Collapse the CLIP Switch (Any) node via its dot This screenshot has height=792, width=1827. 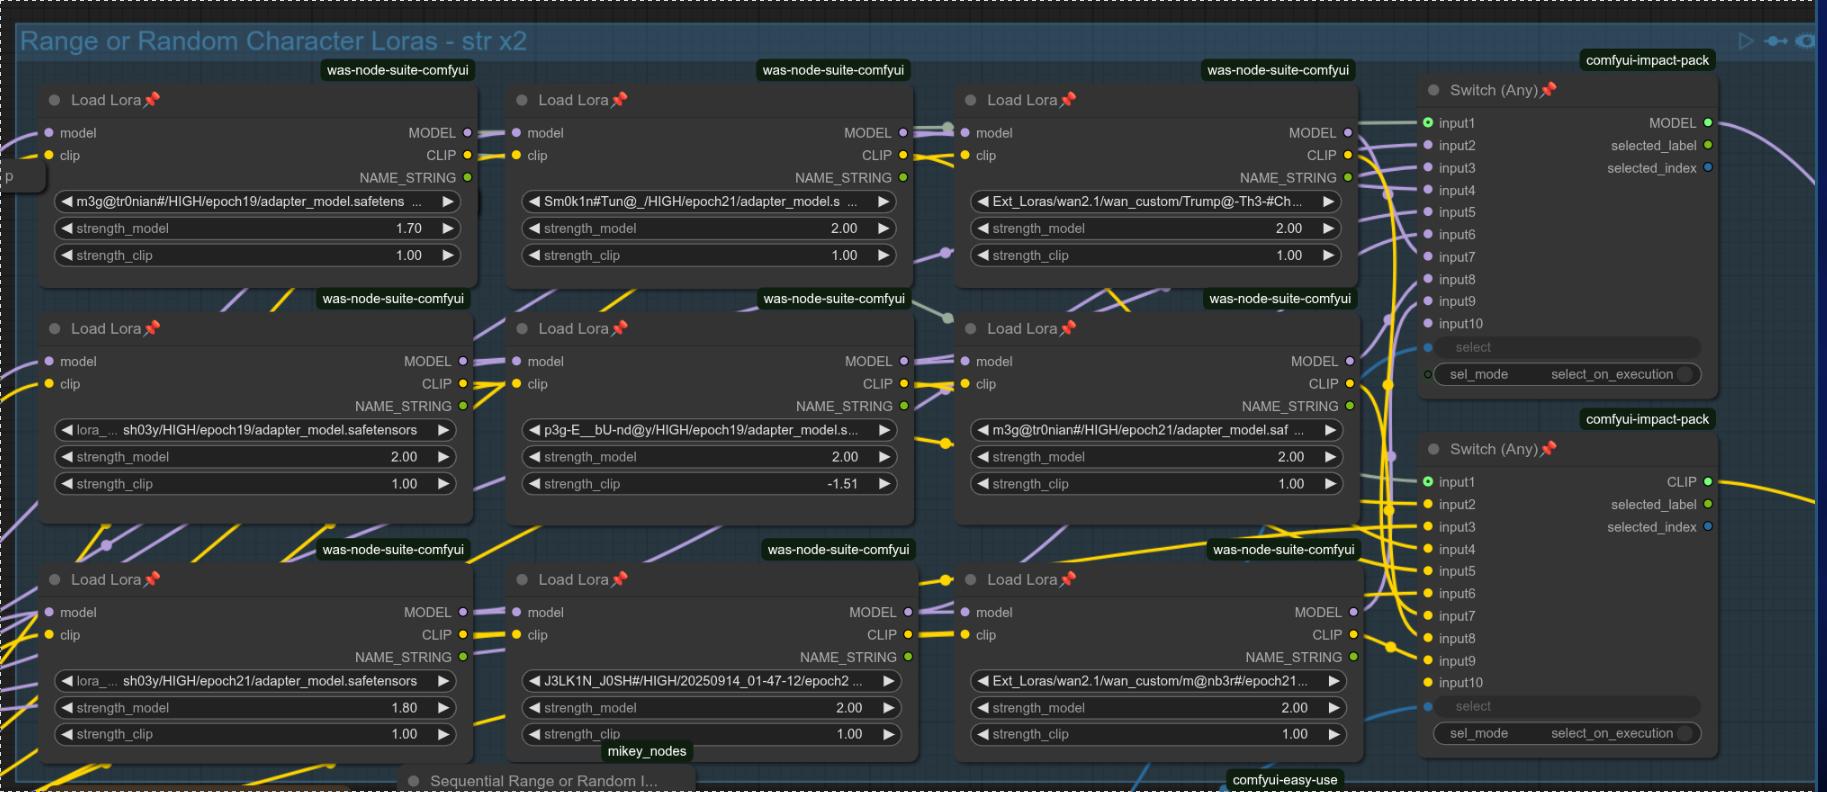click(x=1433, y=449)
